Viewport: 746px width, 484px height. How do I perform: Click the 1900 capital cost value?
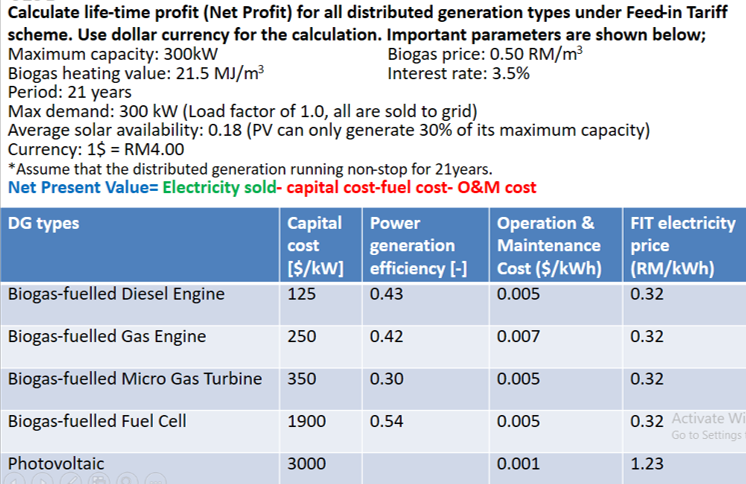click(307, 421)
